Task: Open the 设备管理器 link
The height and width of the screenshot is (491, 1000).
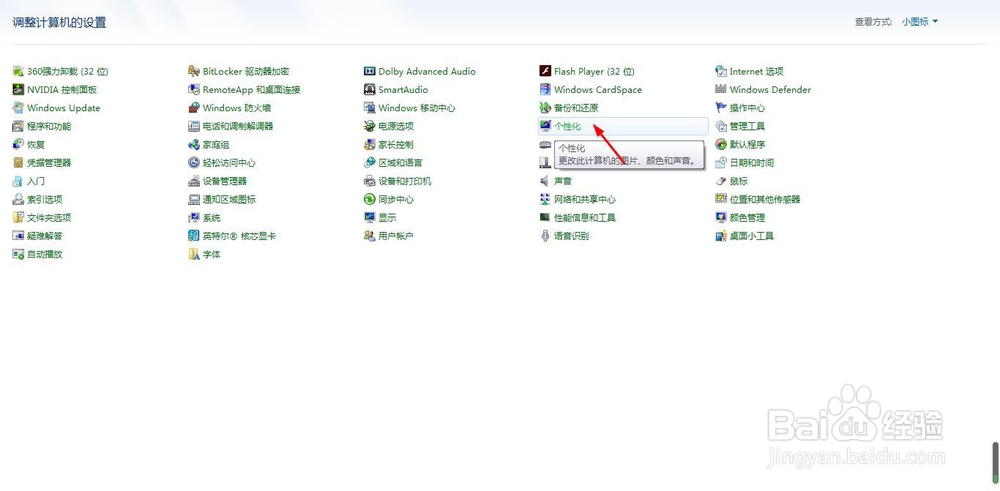Action: coord(224,181)
